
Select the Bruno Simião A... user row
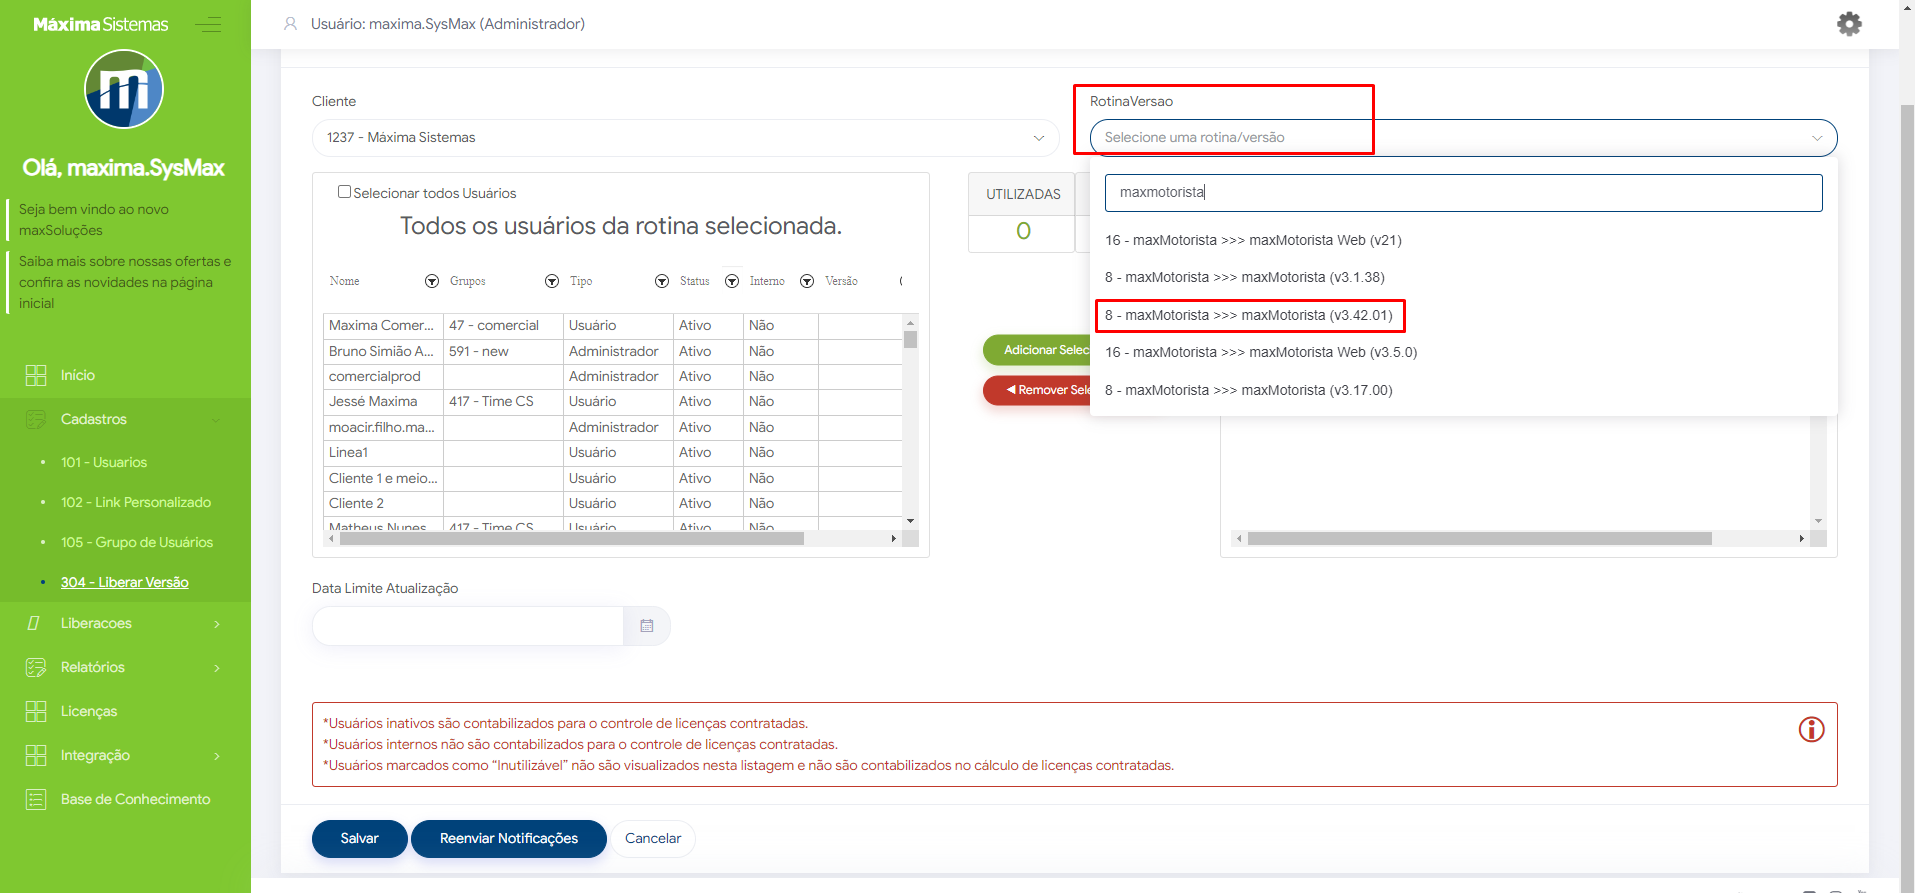point(613,352)
